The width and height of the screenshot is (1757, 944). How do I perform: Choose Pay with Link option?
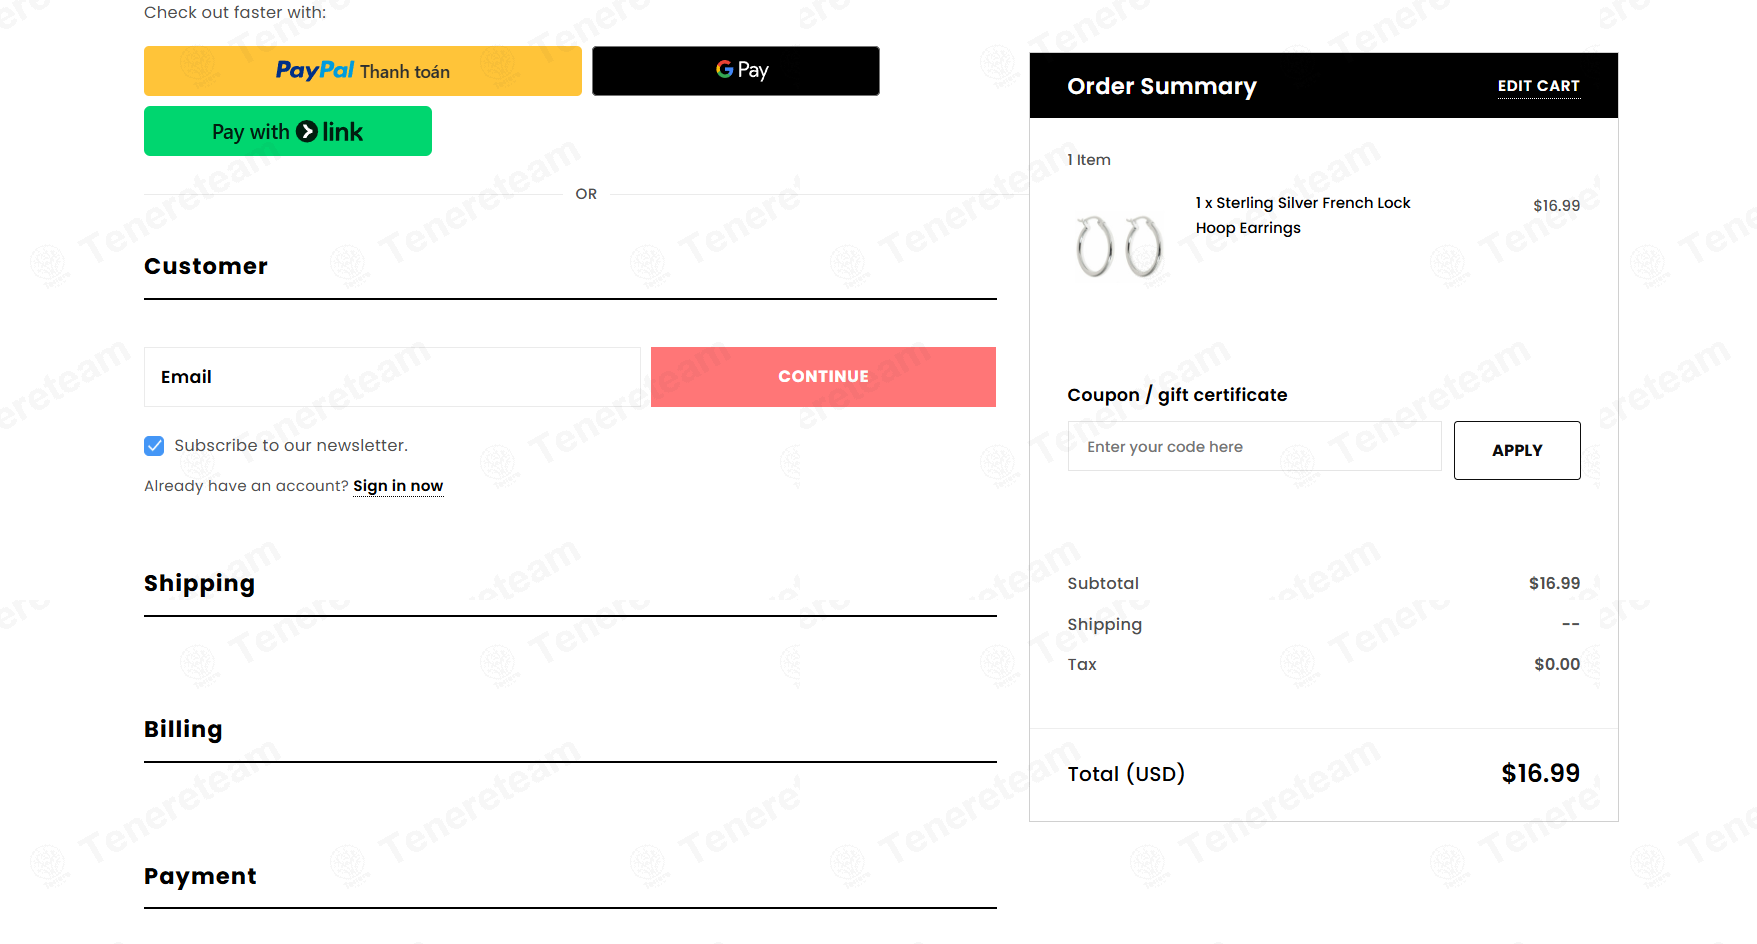coord(288,131)
